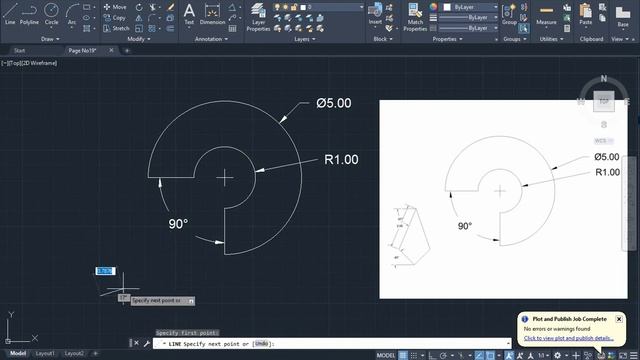
Task: Click the Move command
Action: point(115,7)
